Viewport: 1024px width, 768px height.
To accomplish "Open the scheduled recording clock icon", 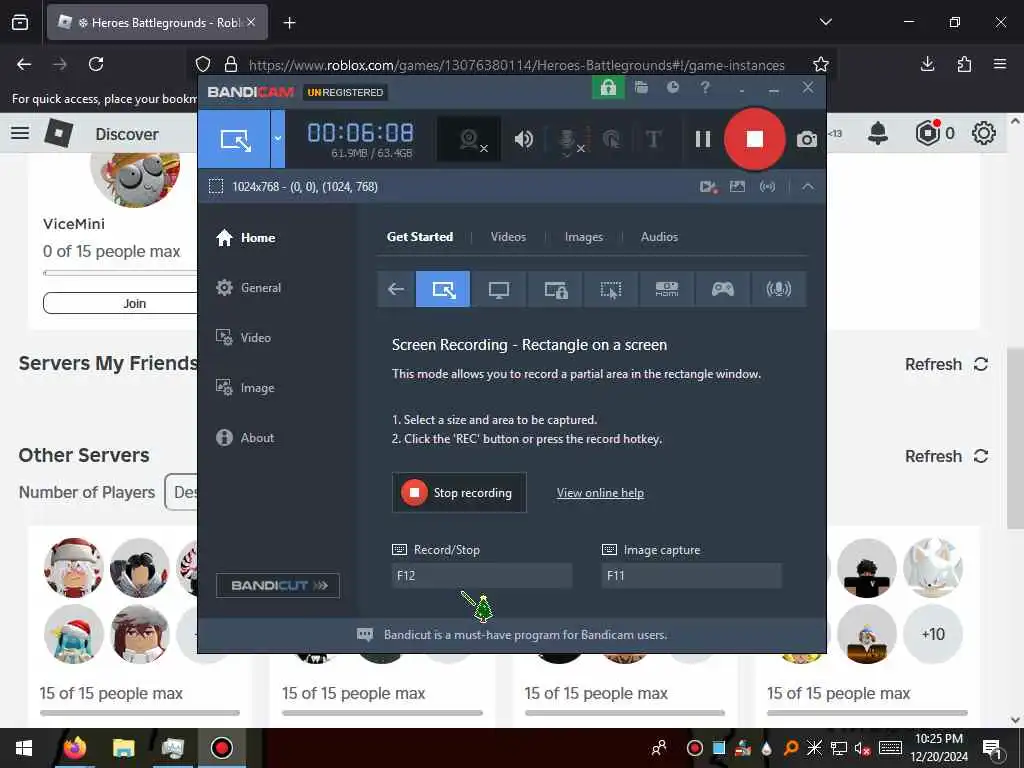I will (673, 87).
